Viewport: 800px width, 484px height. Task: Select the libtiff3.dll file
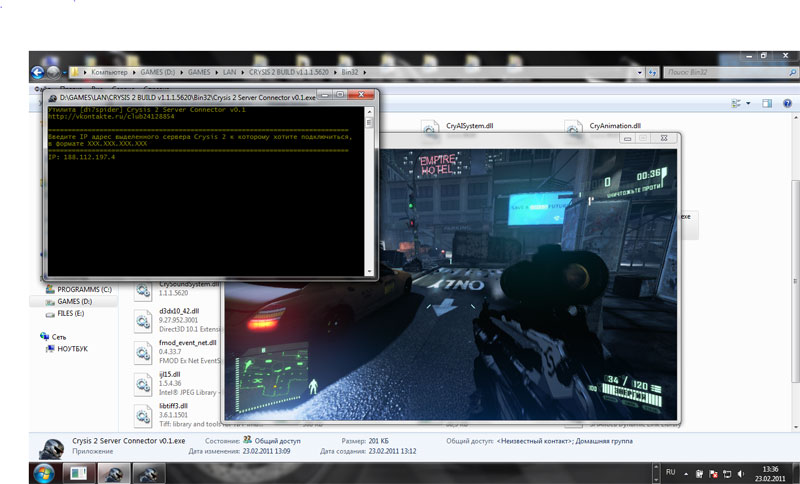(x=173, y=406)
